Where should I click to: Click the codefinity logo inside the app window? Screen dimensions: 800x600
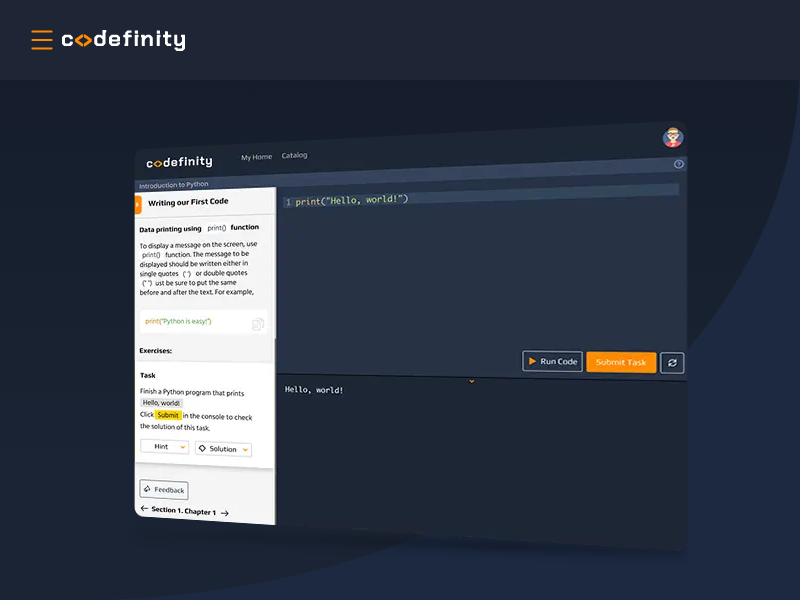tap(179, 162)
